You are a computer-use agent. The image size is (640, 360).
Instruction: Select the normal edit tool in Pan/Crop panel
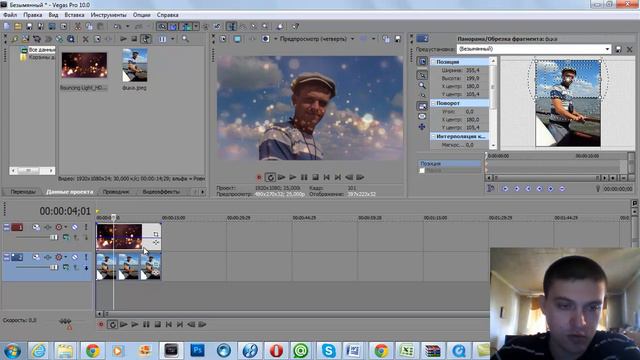422,75
